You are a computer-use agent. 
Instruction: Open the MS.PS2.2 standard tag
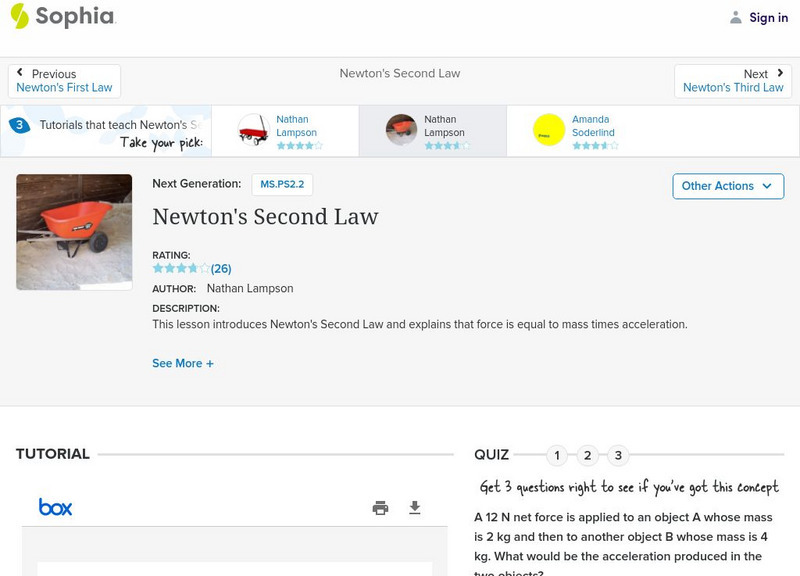tap(281, 184)
